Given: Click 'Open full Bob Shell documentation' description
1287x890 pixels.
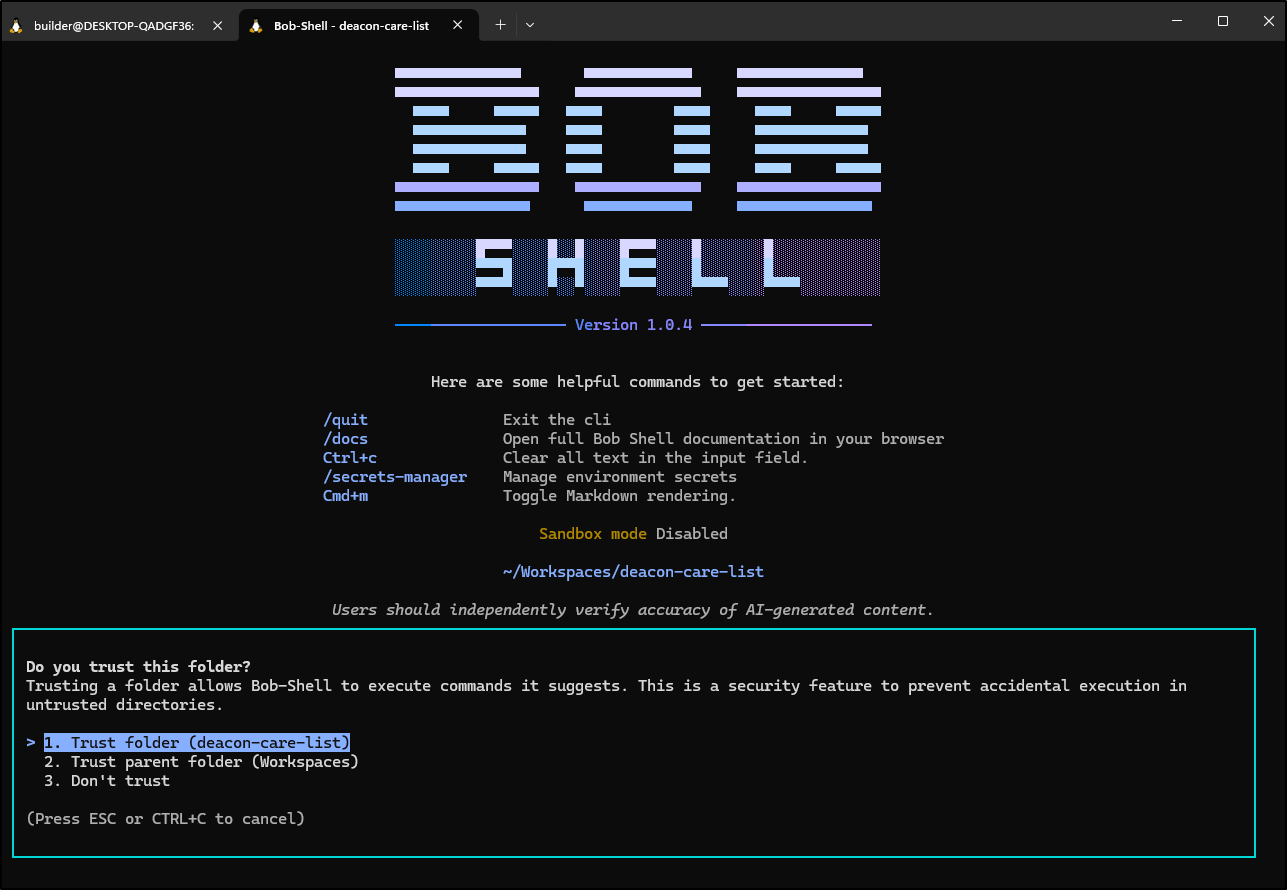Looking at the screenshot, I should (723, 439).
